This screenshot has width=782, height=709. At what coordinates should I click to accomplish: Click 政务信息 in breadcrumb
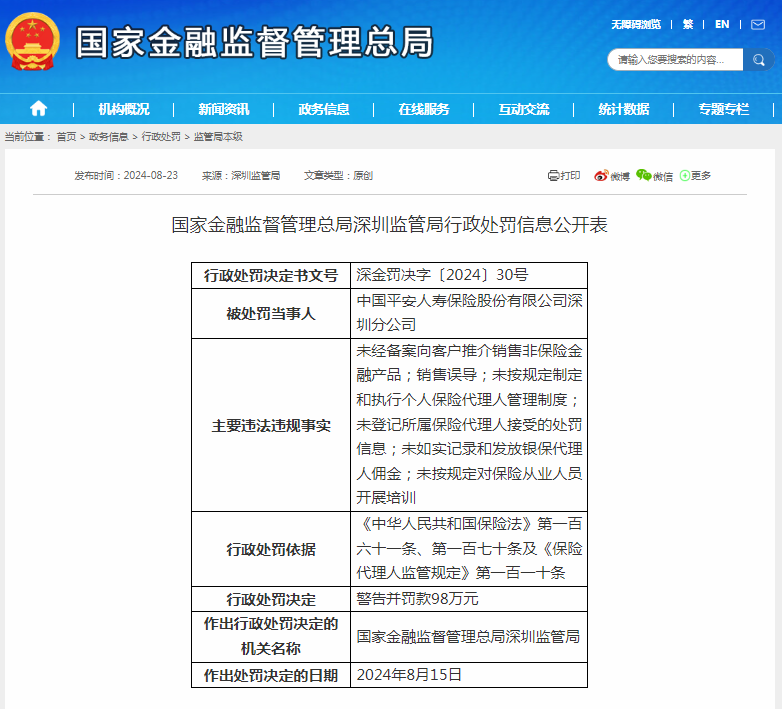109,137
